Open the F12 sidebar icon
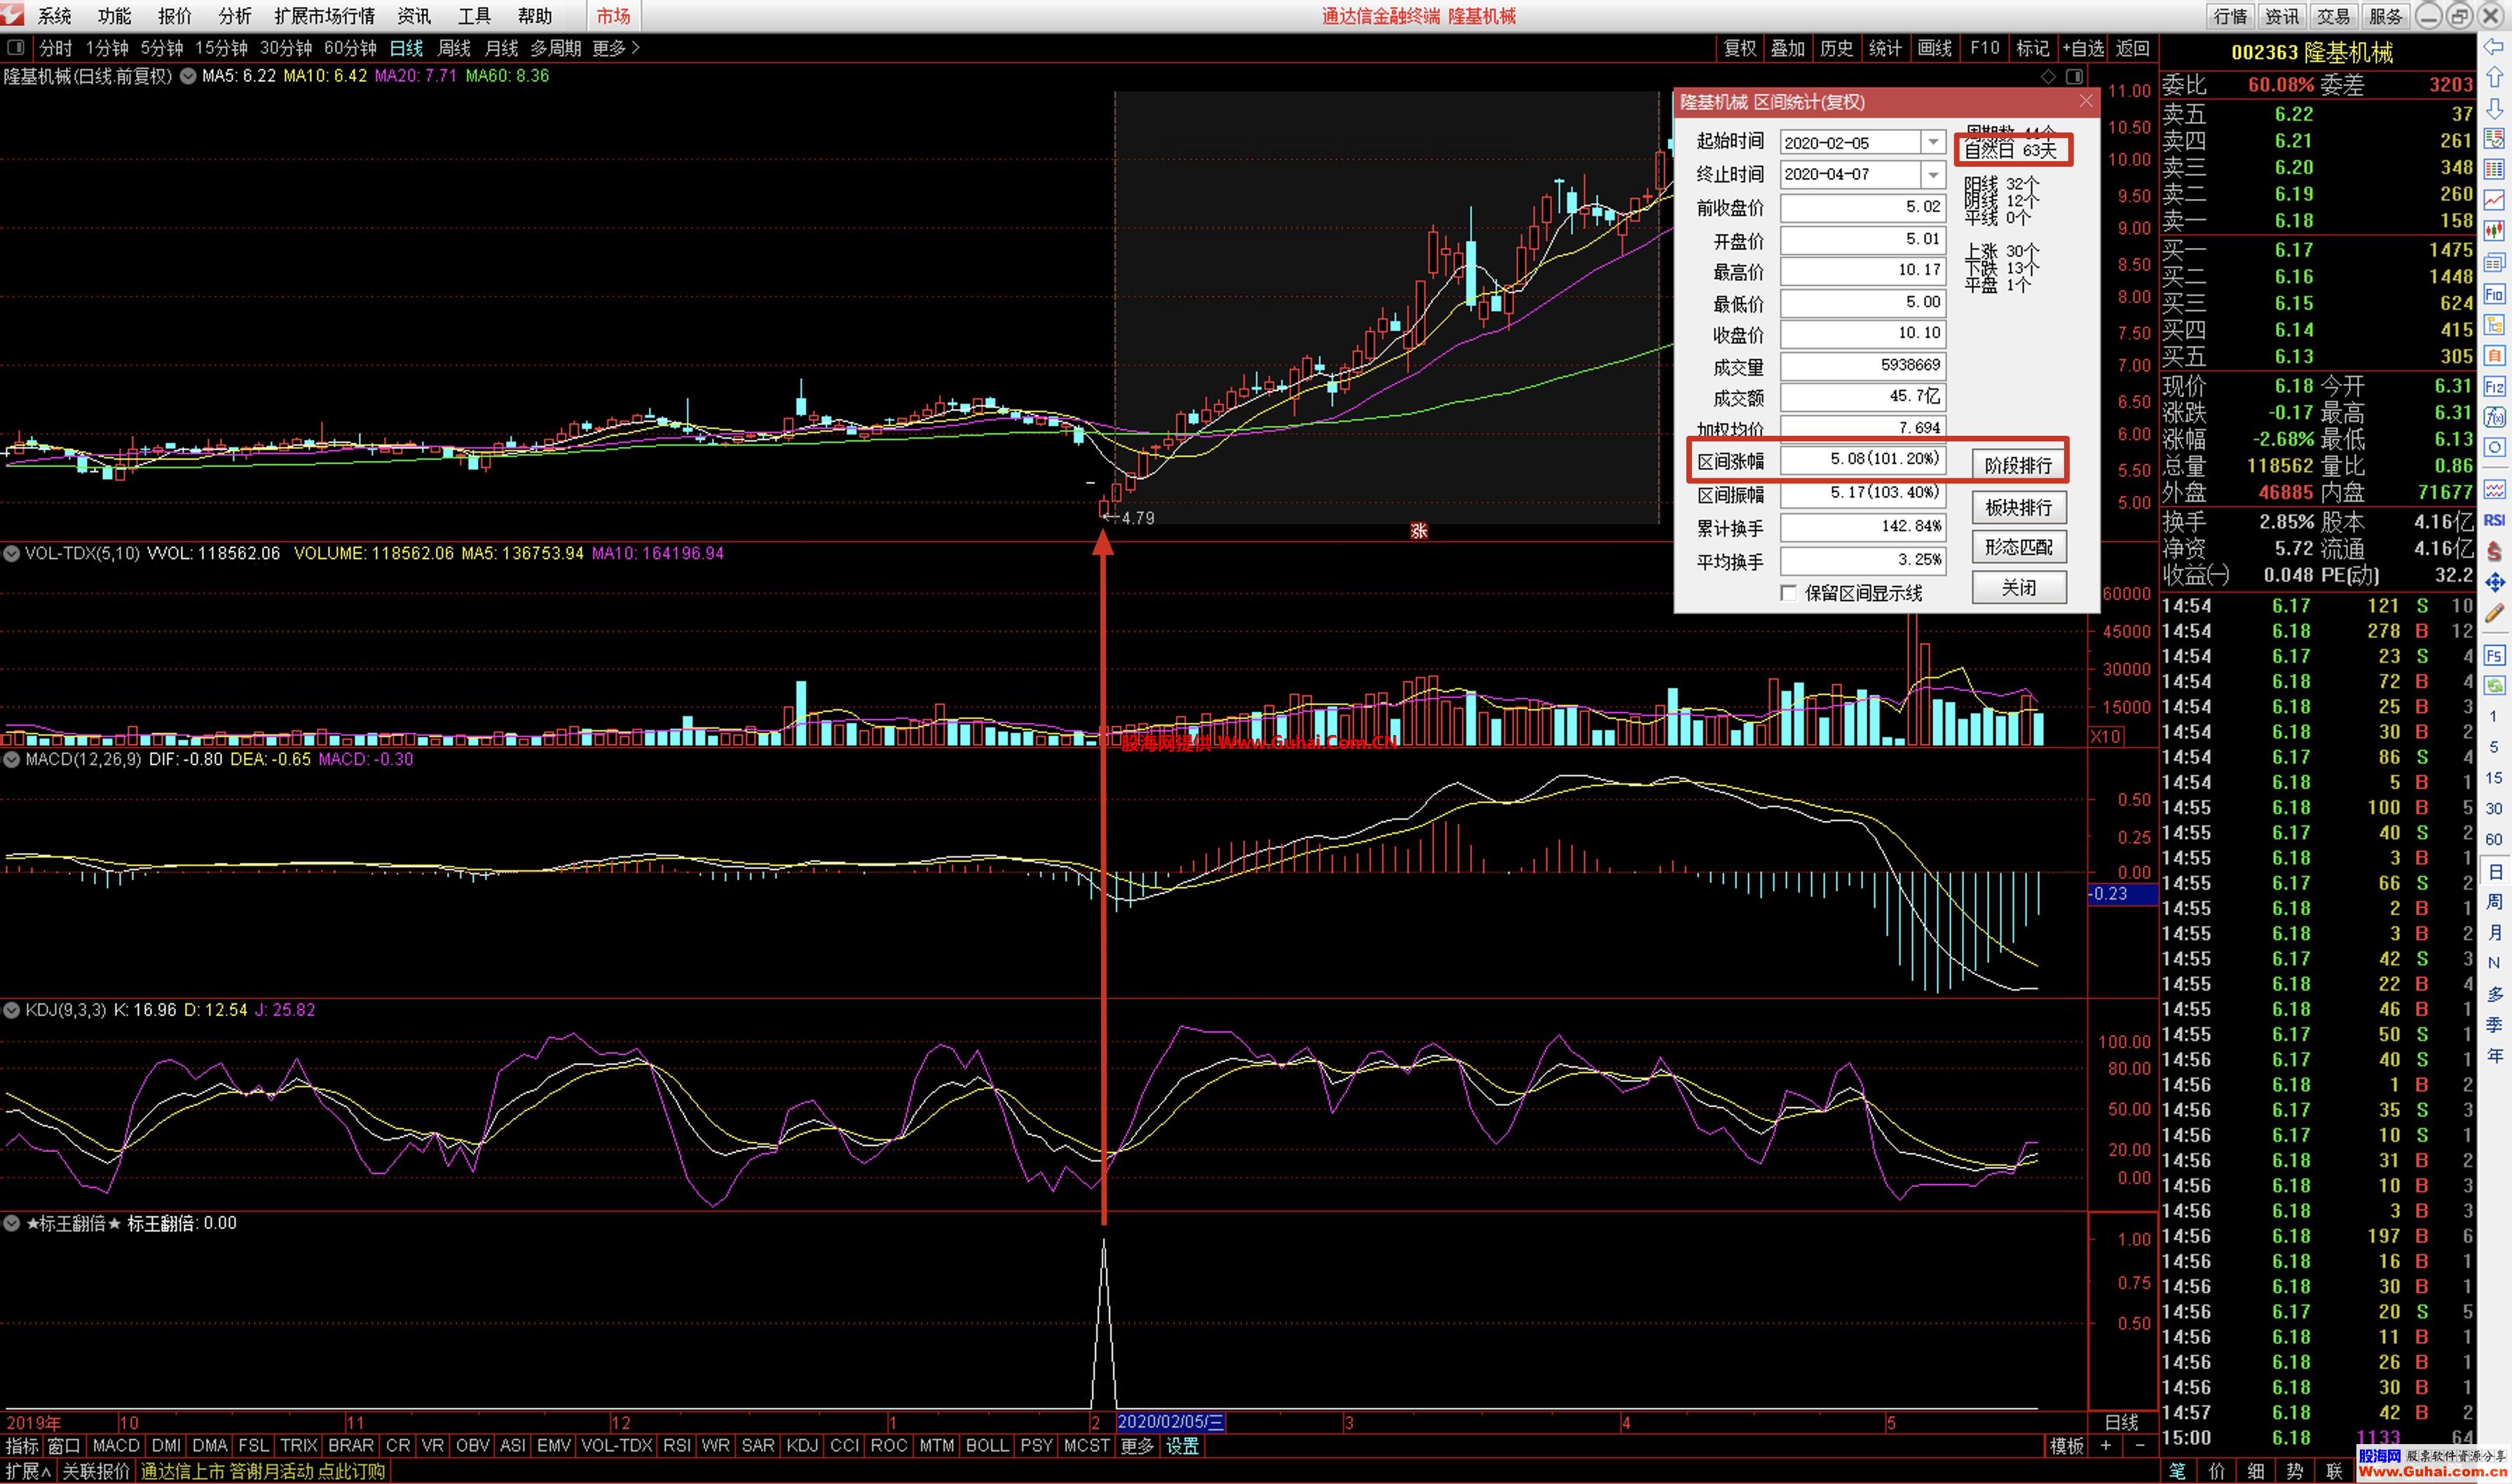Viewport: 2512px width, 1484px height. [x=2494, y=386]
